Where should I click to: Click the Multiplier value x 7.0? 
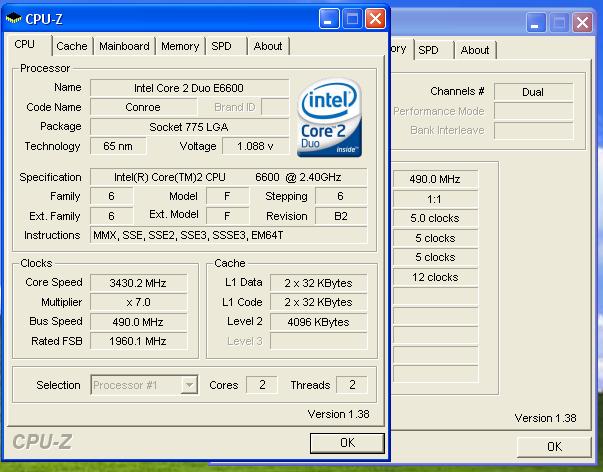(x=138, y=302)
